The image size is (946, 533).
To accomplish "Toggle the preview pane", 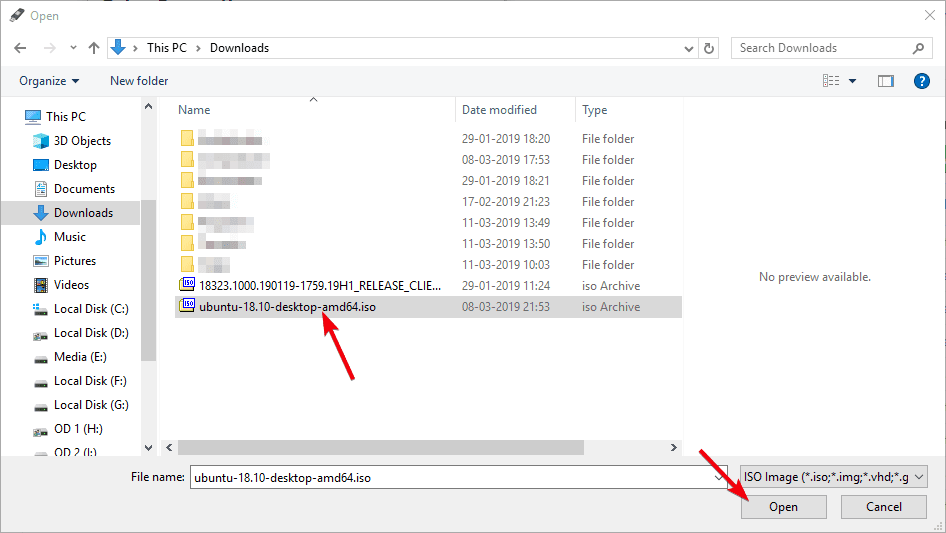I will 885,81.
